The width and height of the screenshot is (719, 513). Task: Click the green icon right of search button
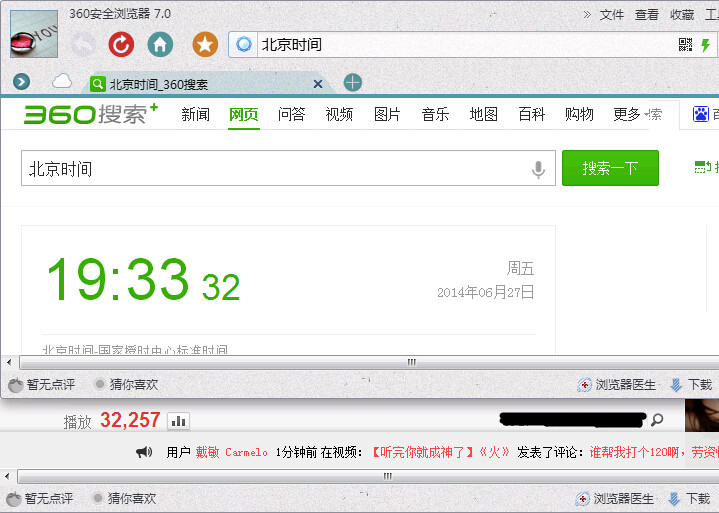click(x=702, y=167)
